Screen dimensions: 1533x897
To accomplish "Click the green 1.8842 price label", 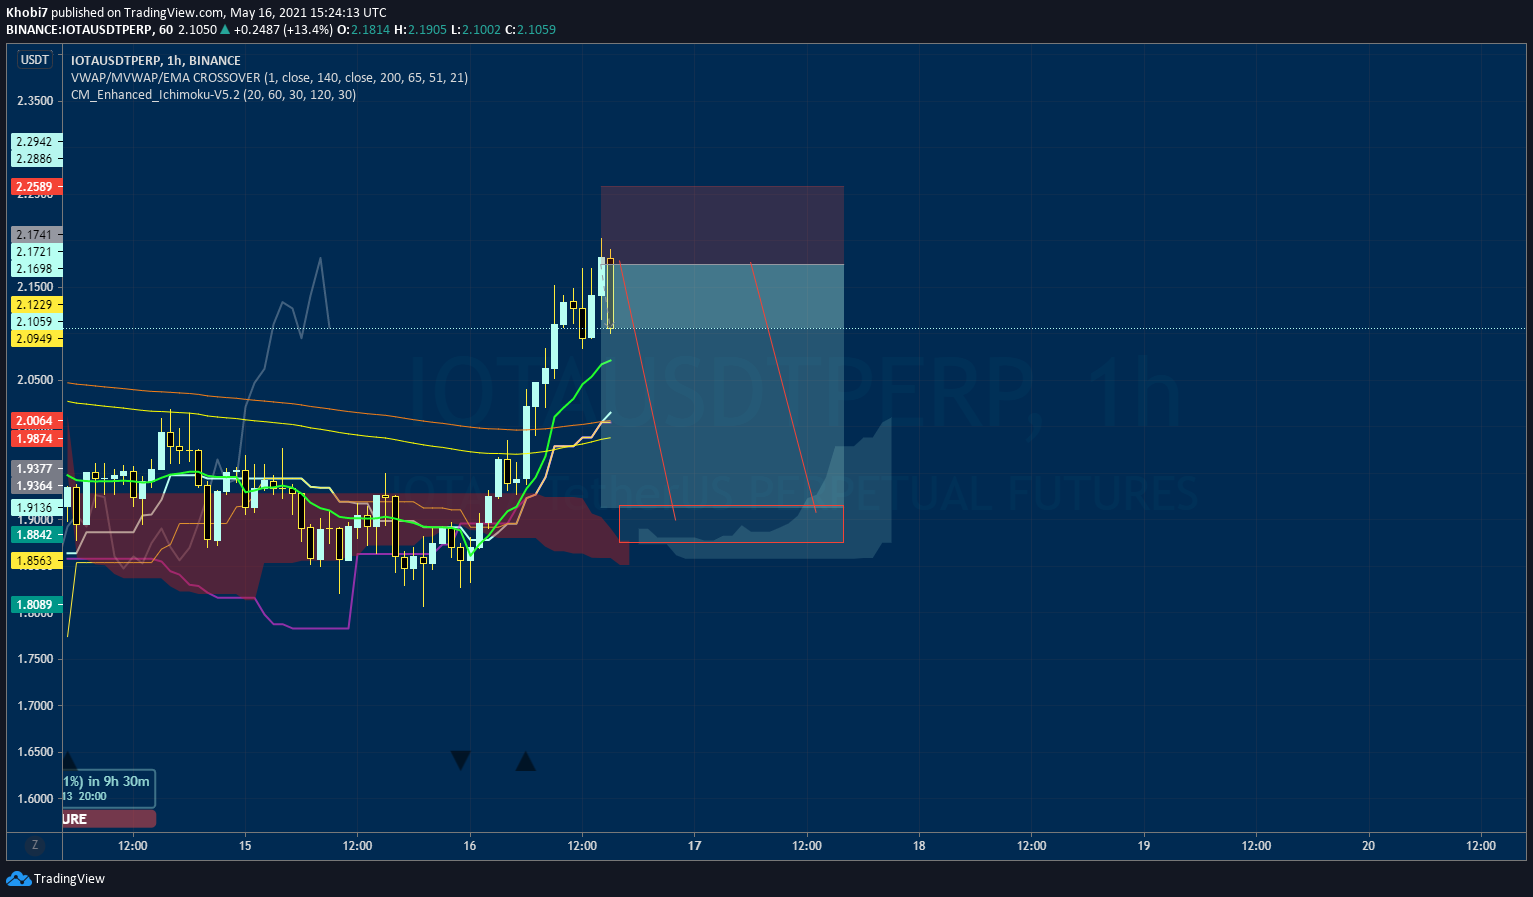I will coord(36,534).
